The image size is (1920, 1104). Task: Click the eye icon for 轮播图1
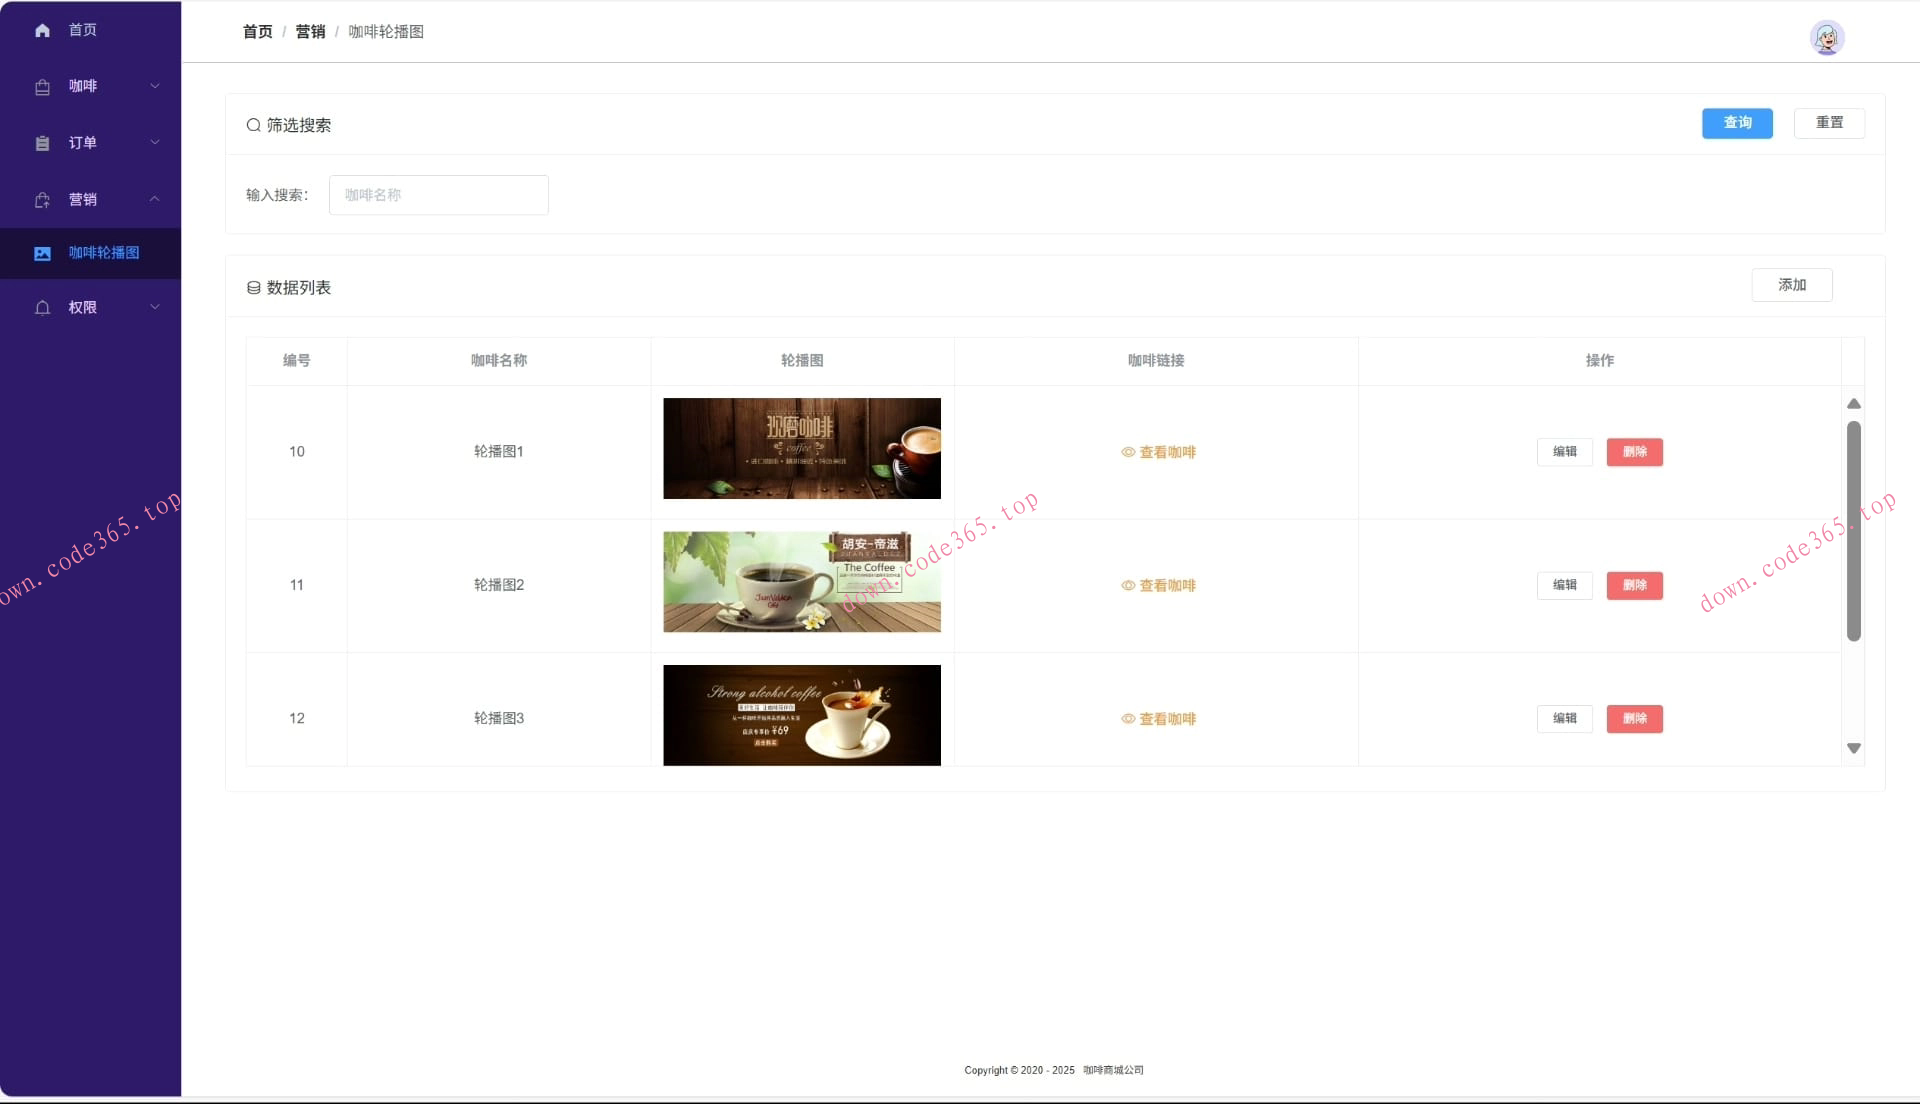(x=1128, y=452)
